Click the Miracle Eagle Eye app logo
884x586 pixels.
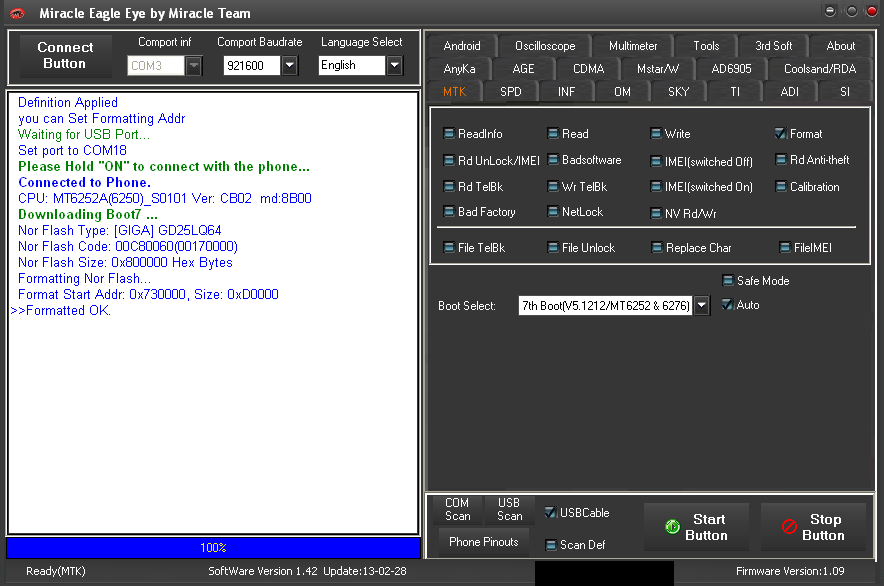click(x=17, y=13)
